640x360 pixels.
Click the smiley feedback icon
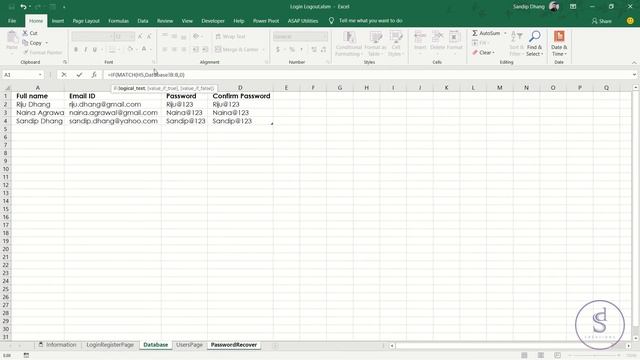click(630, 20)
